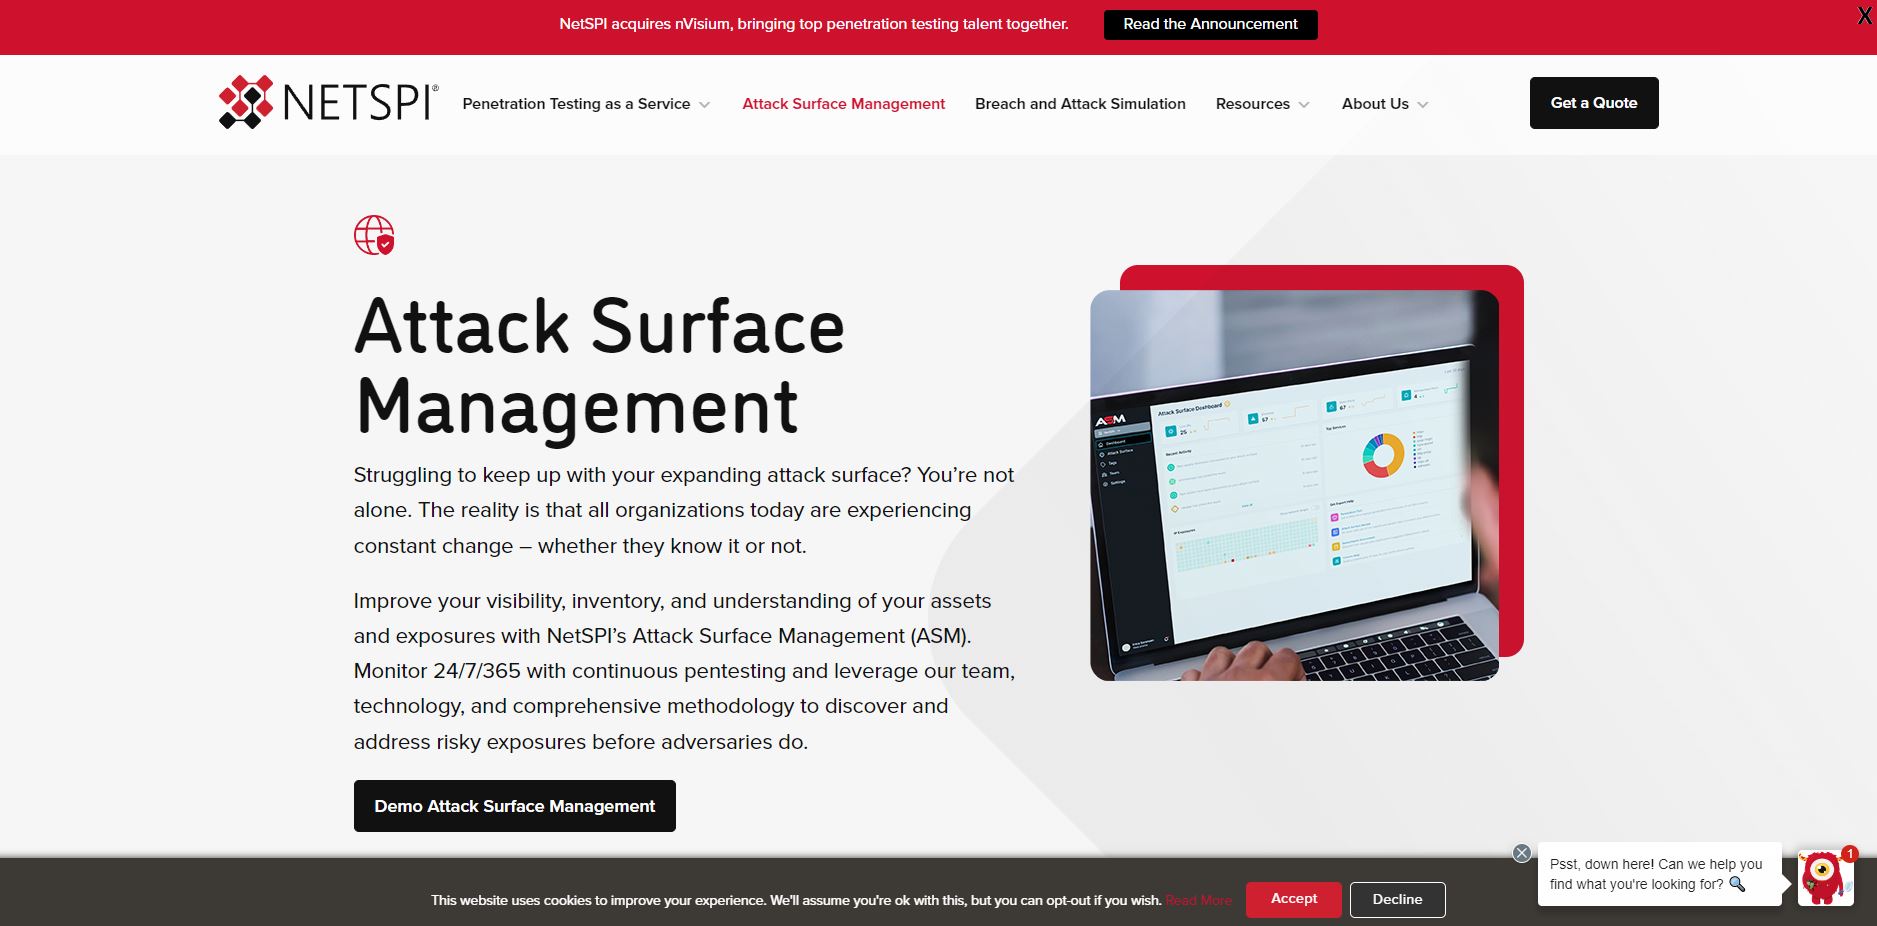Click the nVisium acquisition announcement text
The width and height of the screenshot is (1877, 926).
coord(813,24)
